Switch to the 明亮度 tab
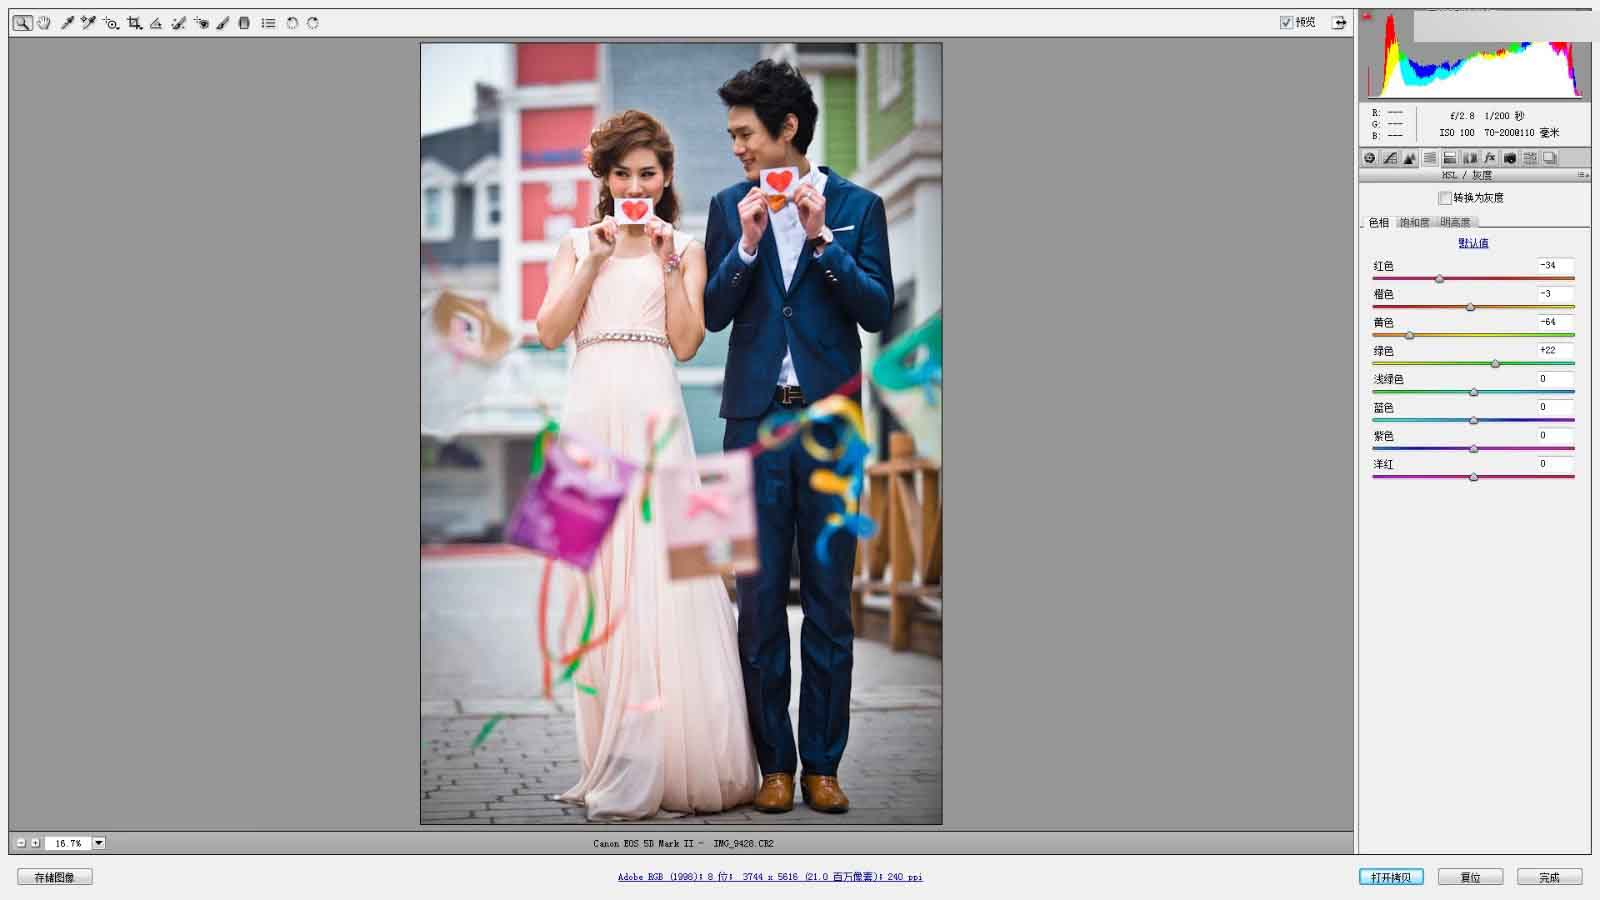Viewport: 1600px width, 900px height. point(1456,222)
